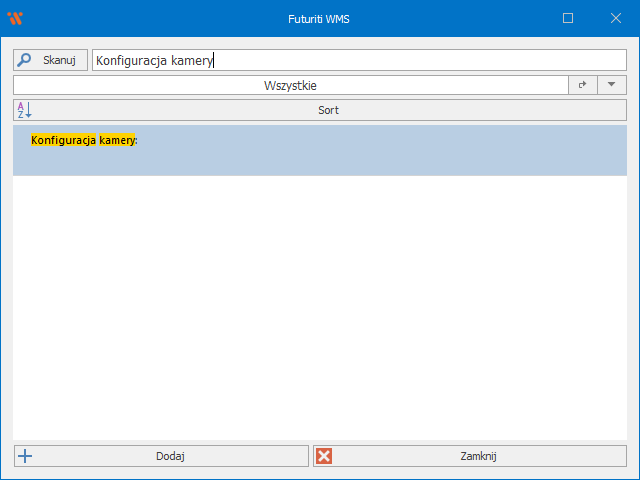
Task: Select the highlighted Konfiguracja kamery list row
Action: (320, 150)
